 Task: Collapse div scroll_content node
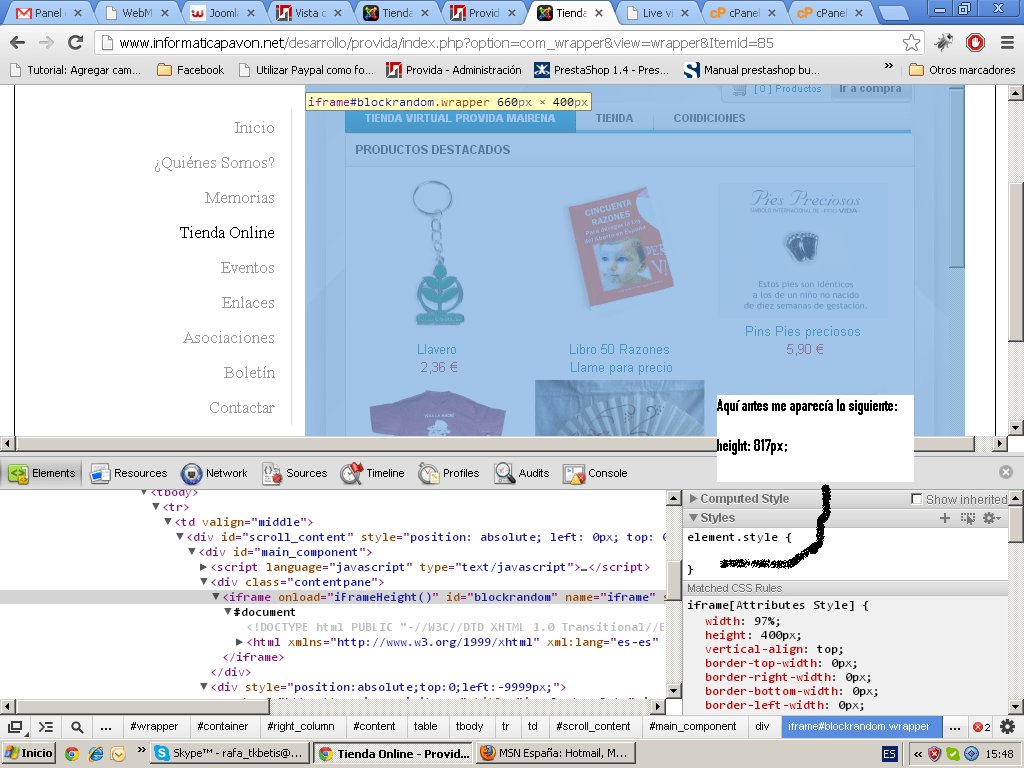[x=180, y=537]
